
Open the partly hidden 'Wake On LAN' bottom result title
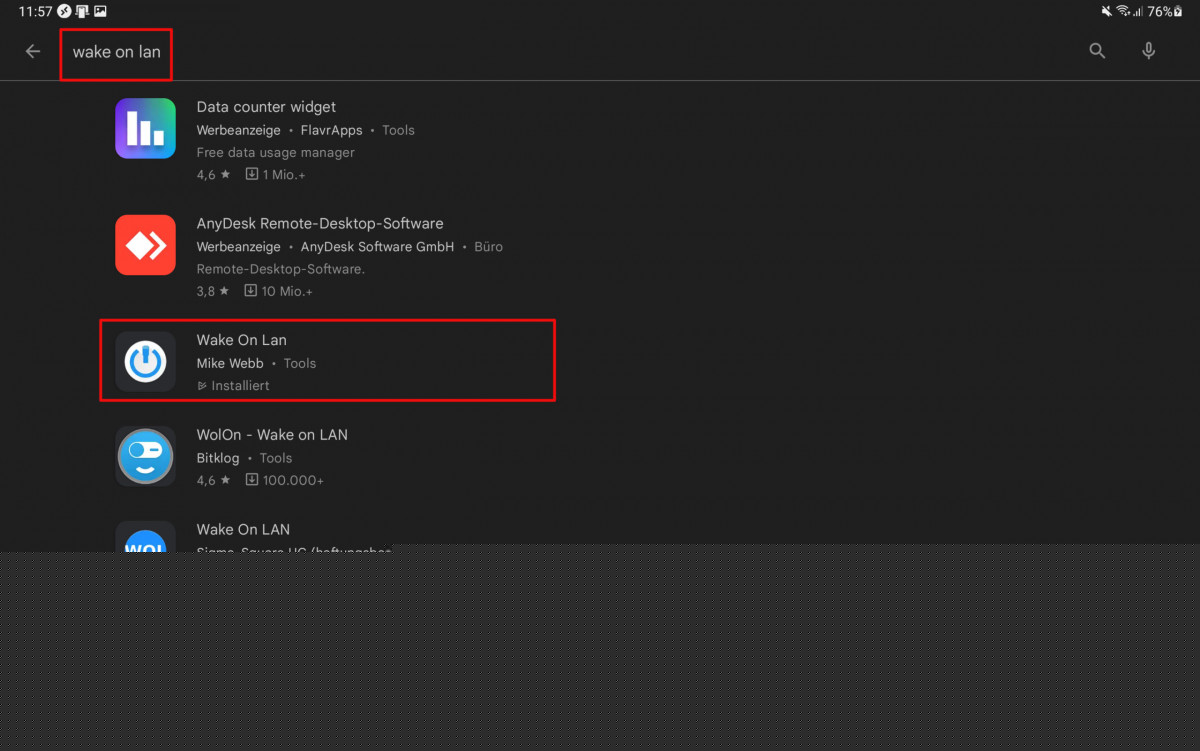pos(243,529)
